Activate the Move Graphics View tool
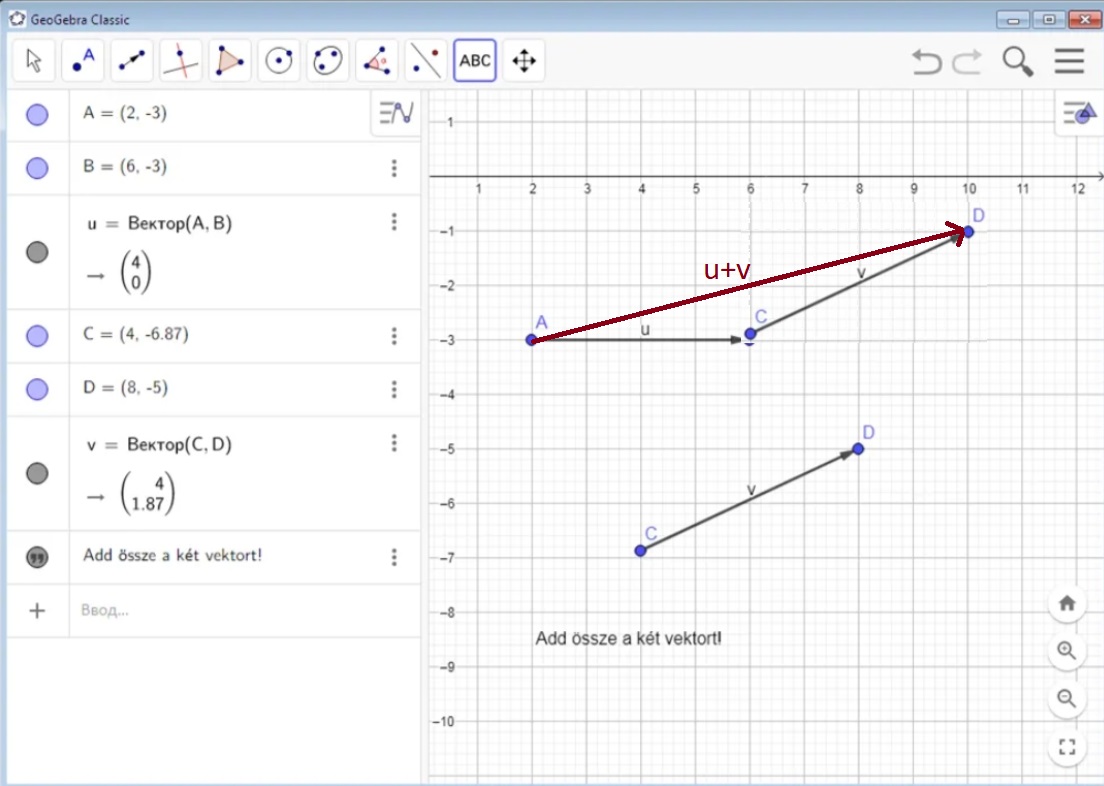Image resolution: width=1104 pixels, height=786 pixels. pos(524,61)
